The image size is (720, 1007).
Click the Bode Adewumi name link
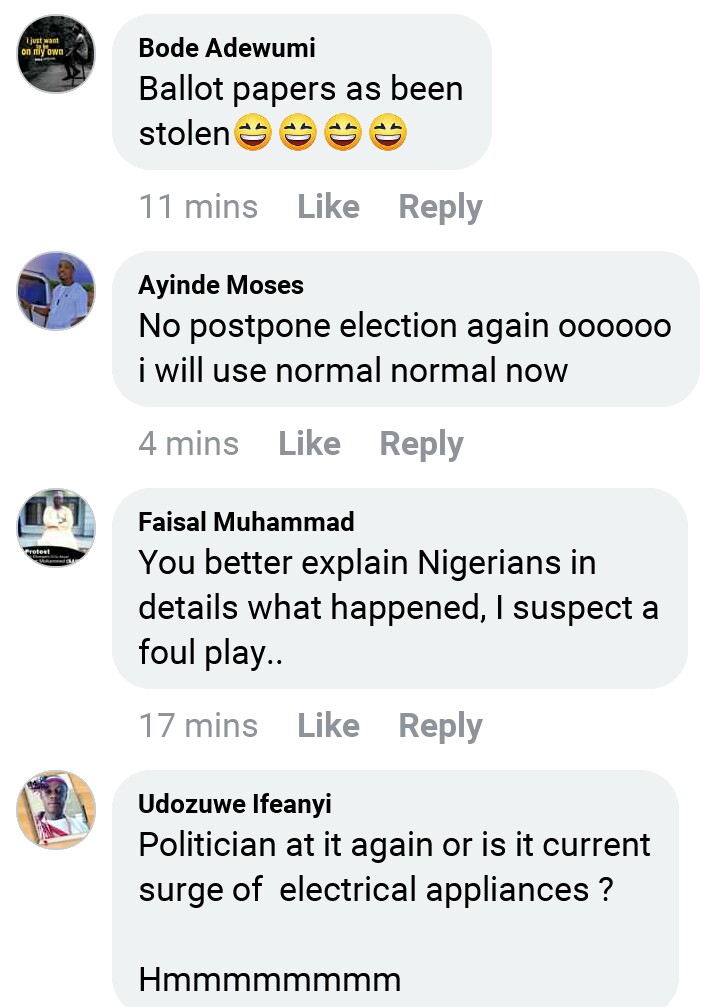[227, 47]
